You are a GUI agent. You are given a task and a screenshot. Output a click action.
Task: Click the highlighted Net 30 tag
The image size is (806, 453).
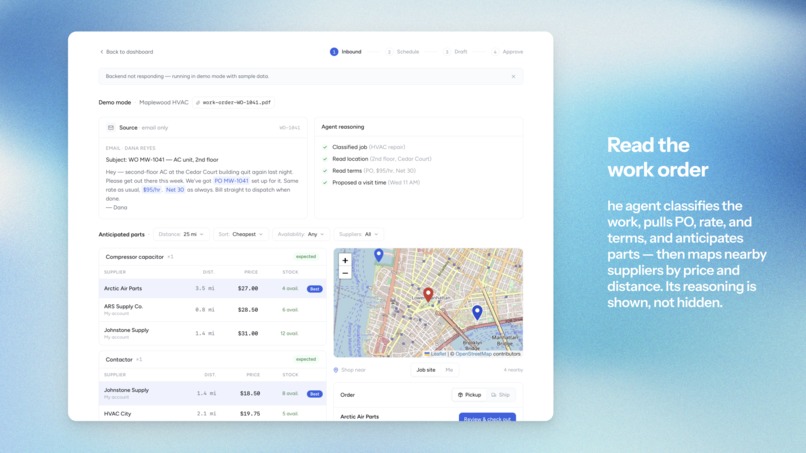175,190
